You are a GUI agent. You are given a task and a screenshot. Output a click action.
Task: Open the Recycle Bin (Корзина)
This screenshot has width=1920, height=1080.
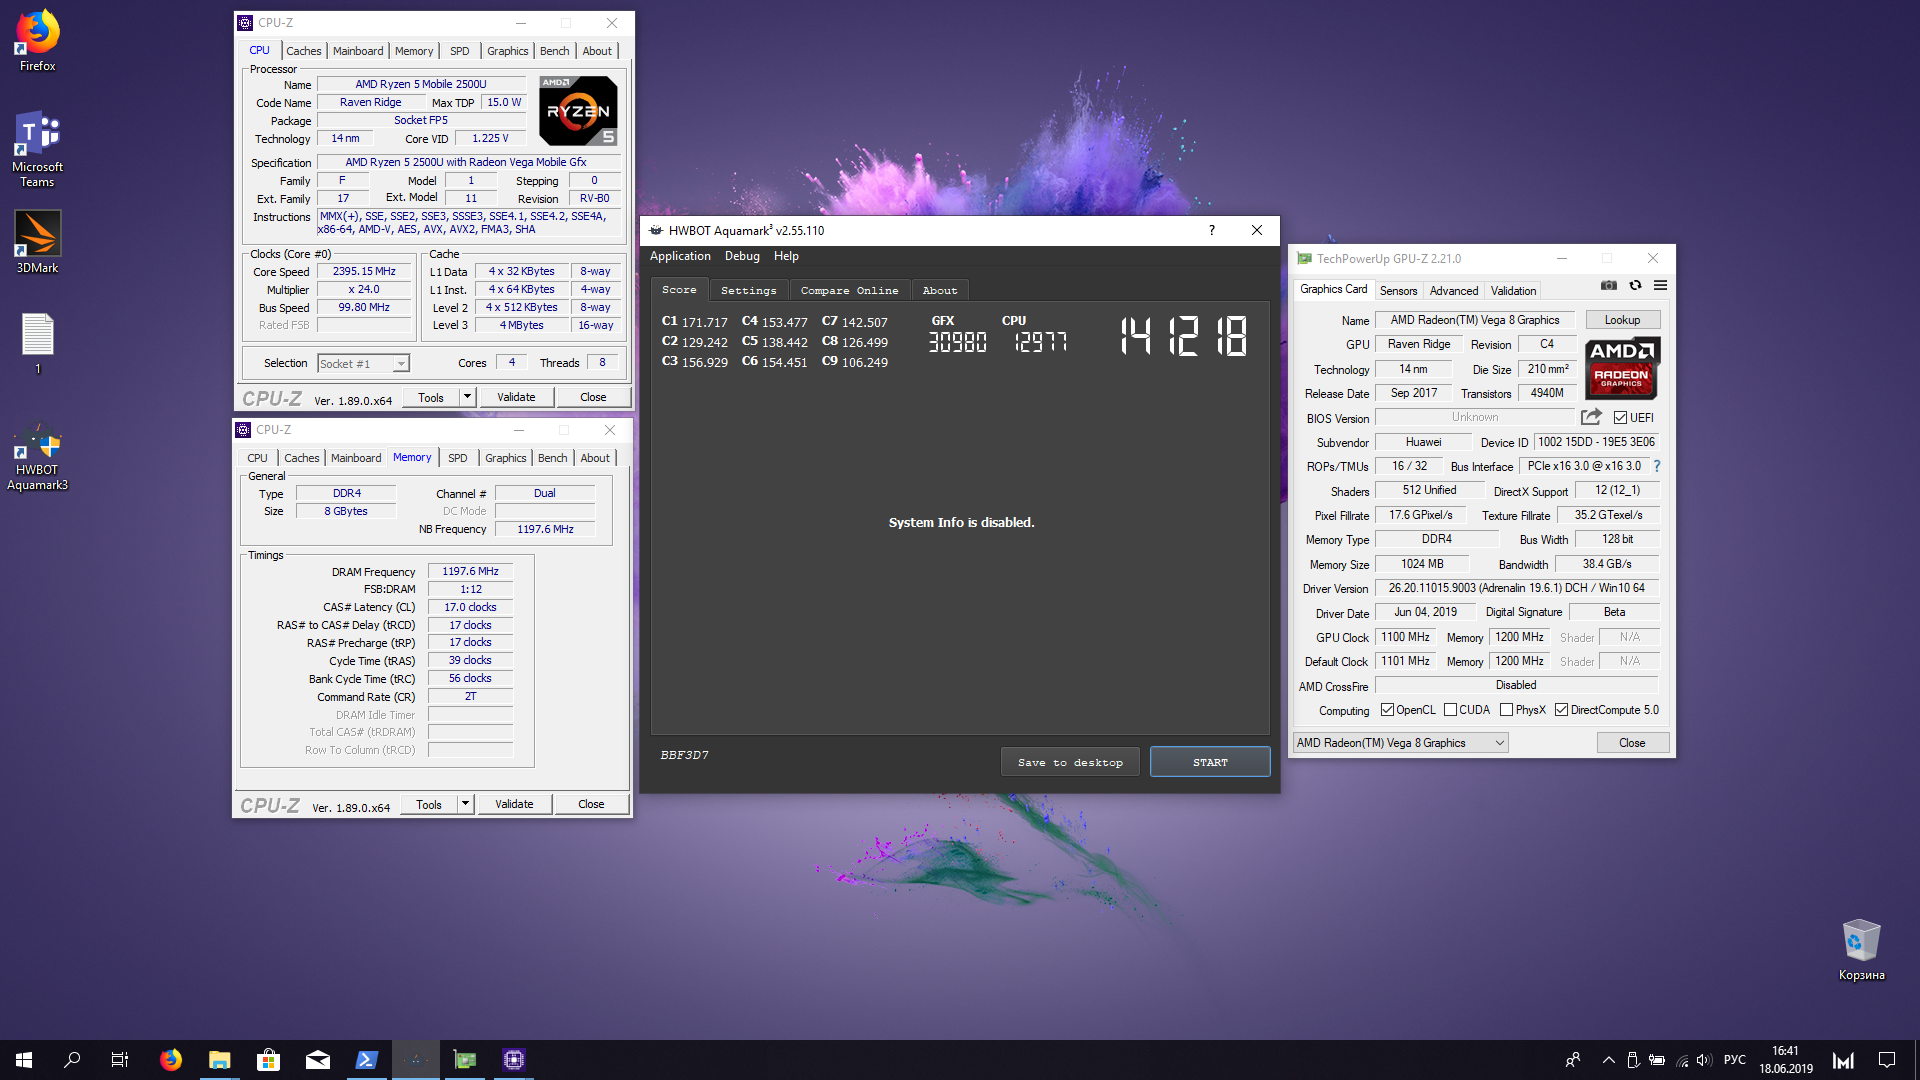(1861, 950)
